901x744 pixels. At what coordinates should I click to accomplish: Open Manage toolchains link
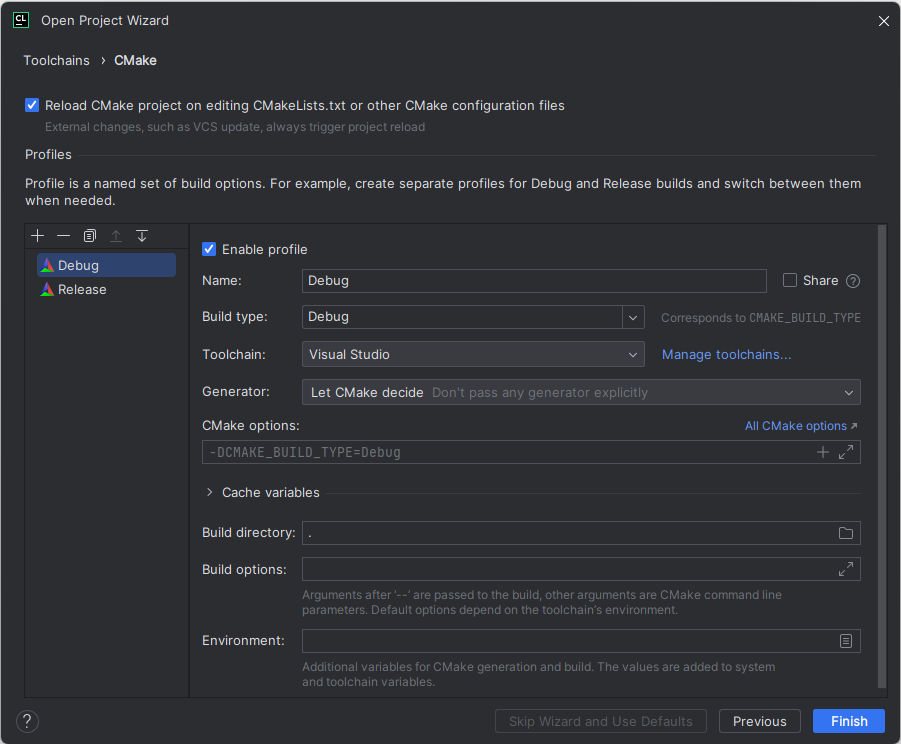[x=726, y=354]
